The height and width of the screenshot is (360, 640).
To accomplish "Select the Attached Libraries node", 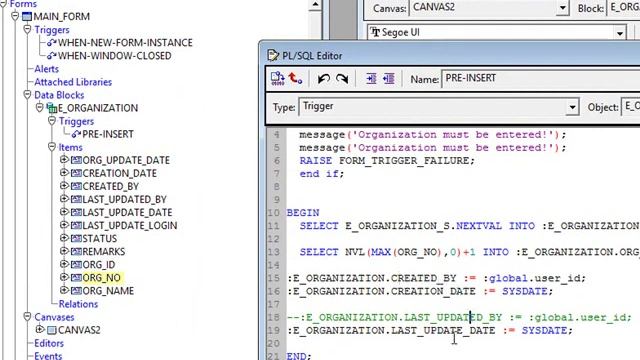I will (73, 82).
